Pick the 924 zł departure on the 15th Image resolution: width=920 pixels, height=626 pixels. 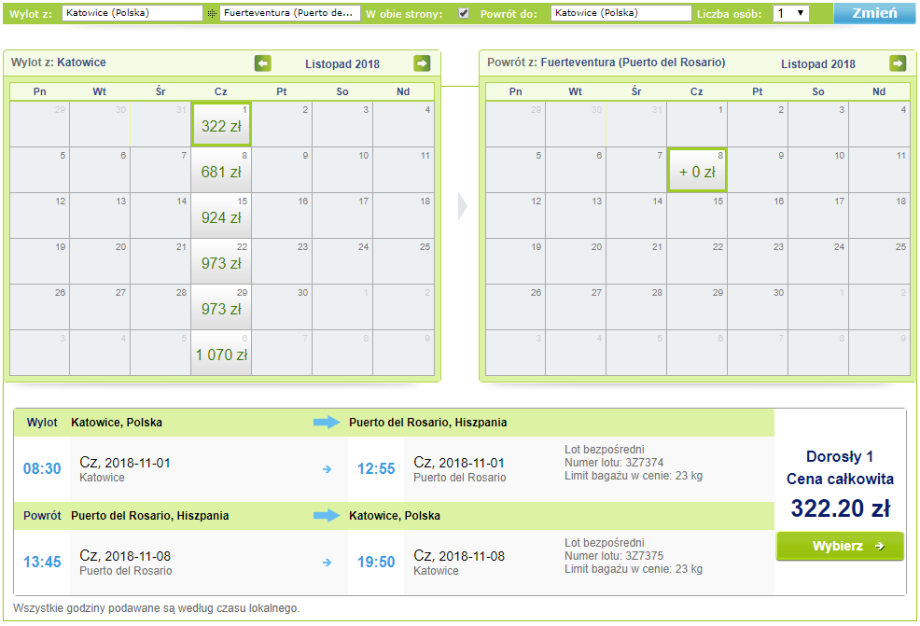(221, 216)
